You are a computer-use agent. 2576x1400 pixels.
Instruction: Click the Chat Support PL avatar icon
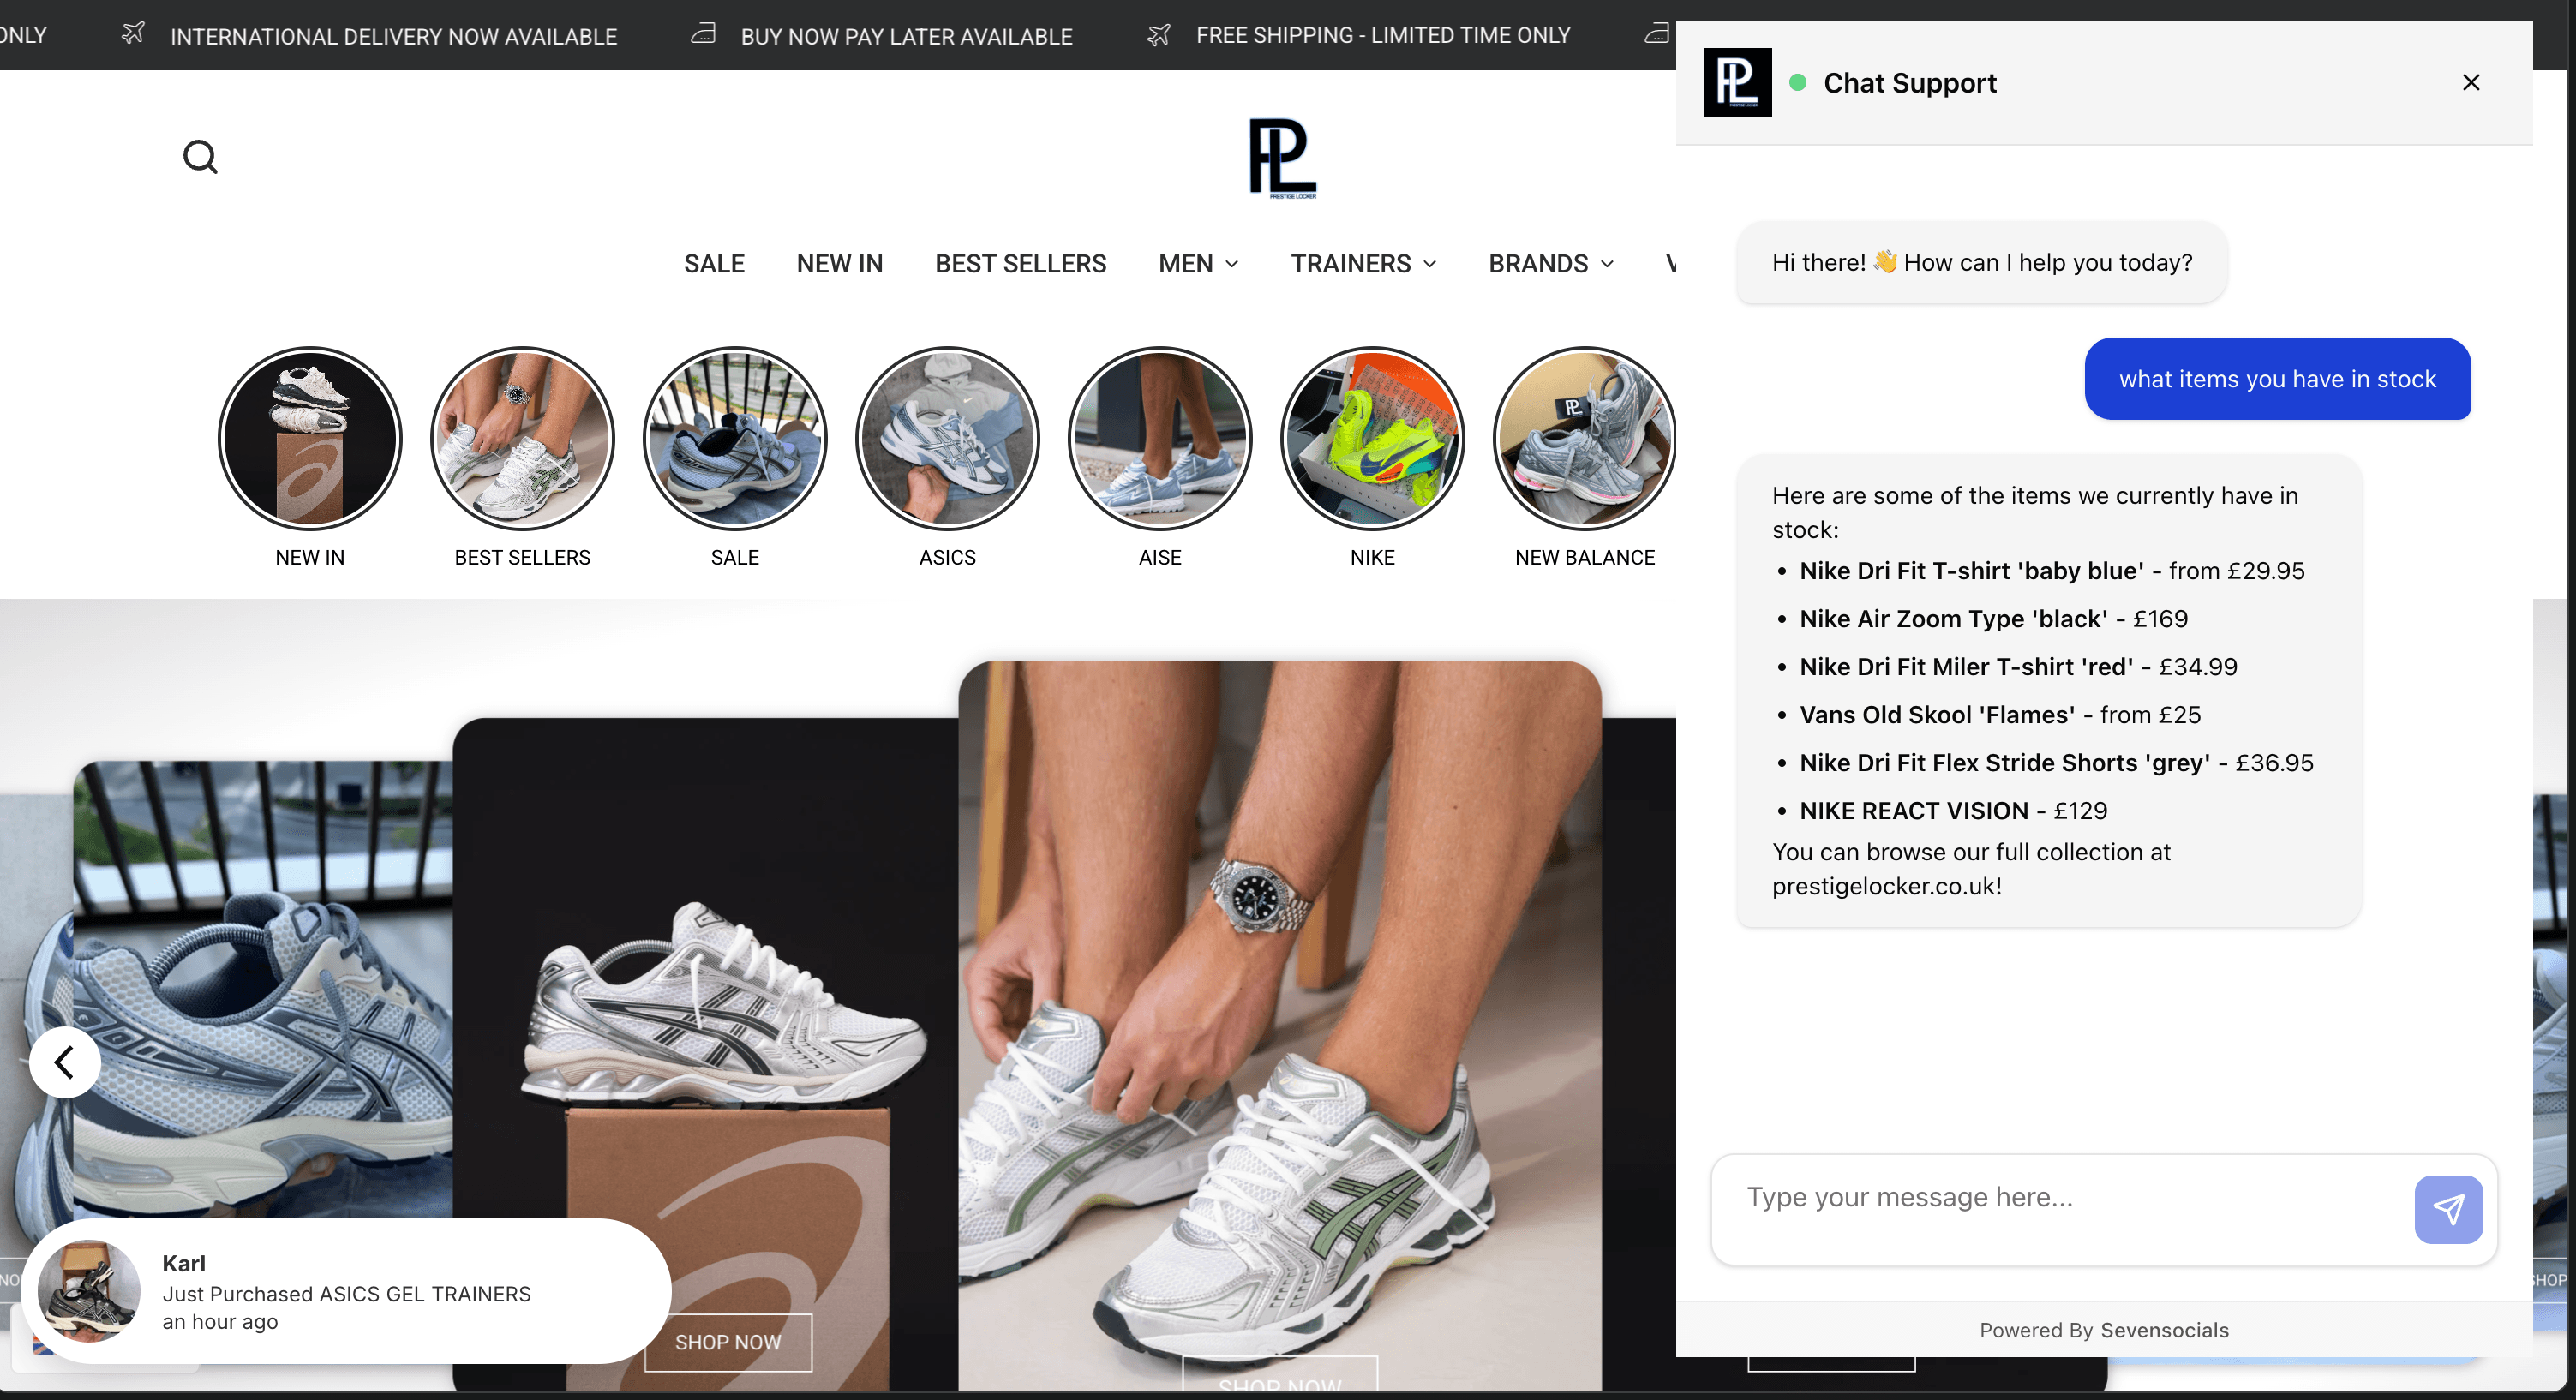pos(1737,82)
